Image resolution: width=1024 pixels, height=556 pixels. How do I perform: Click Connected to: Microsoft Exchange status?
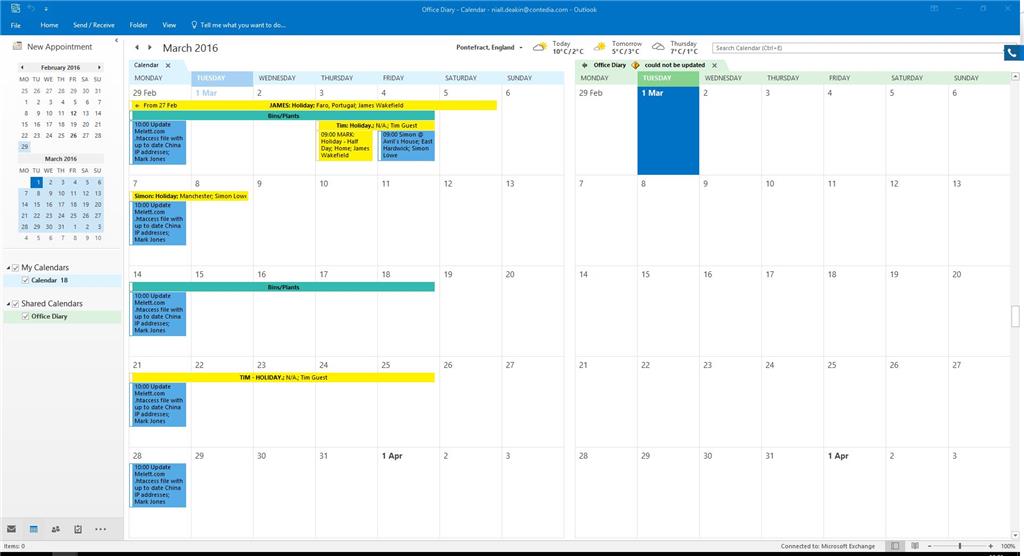(x=827, y=546)
